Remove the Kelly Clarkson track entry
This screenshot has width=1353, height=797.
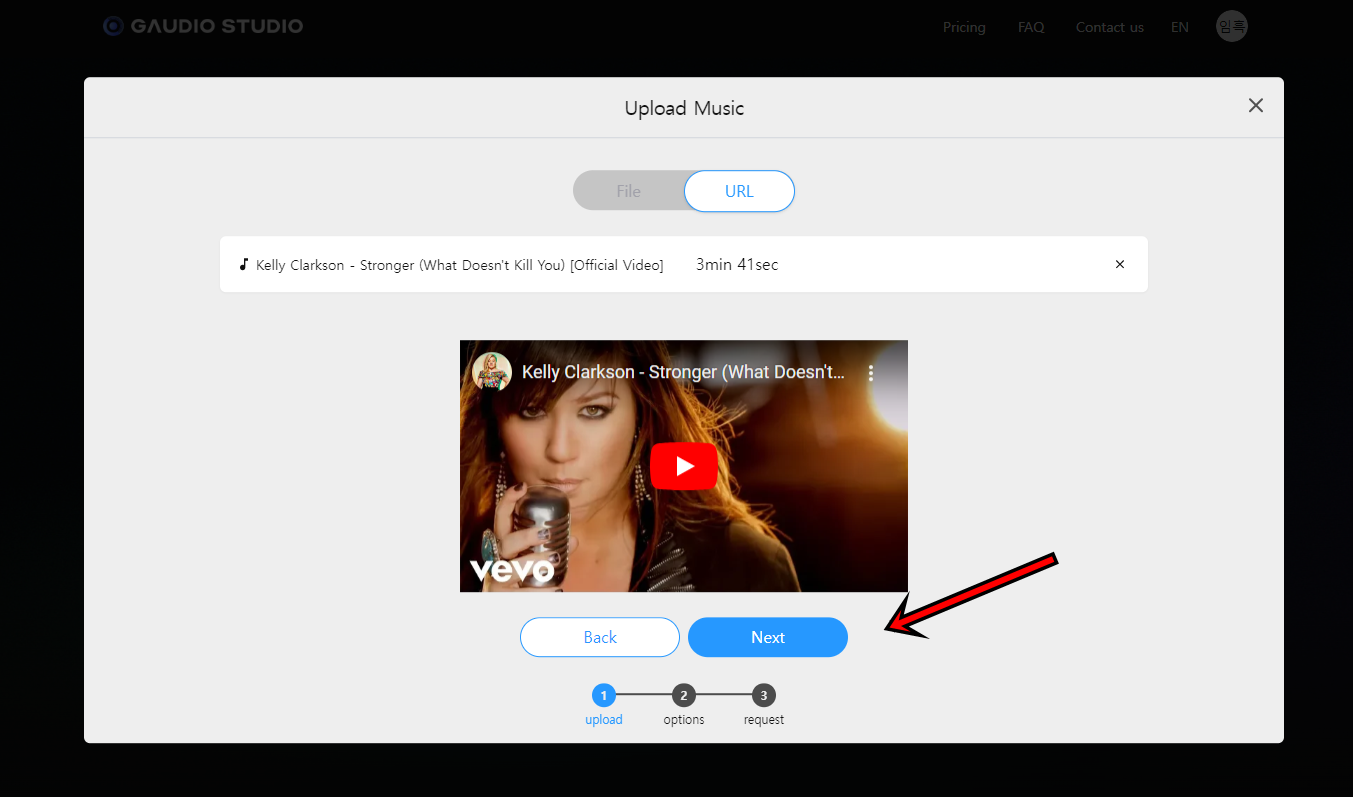click(1120, 265)
